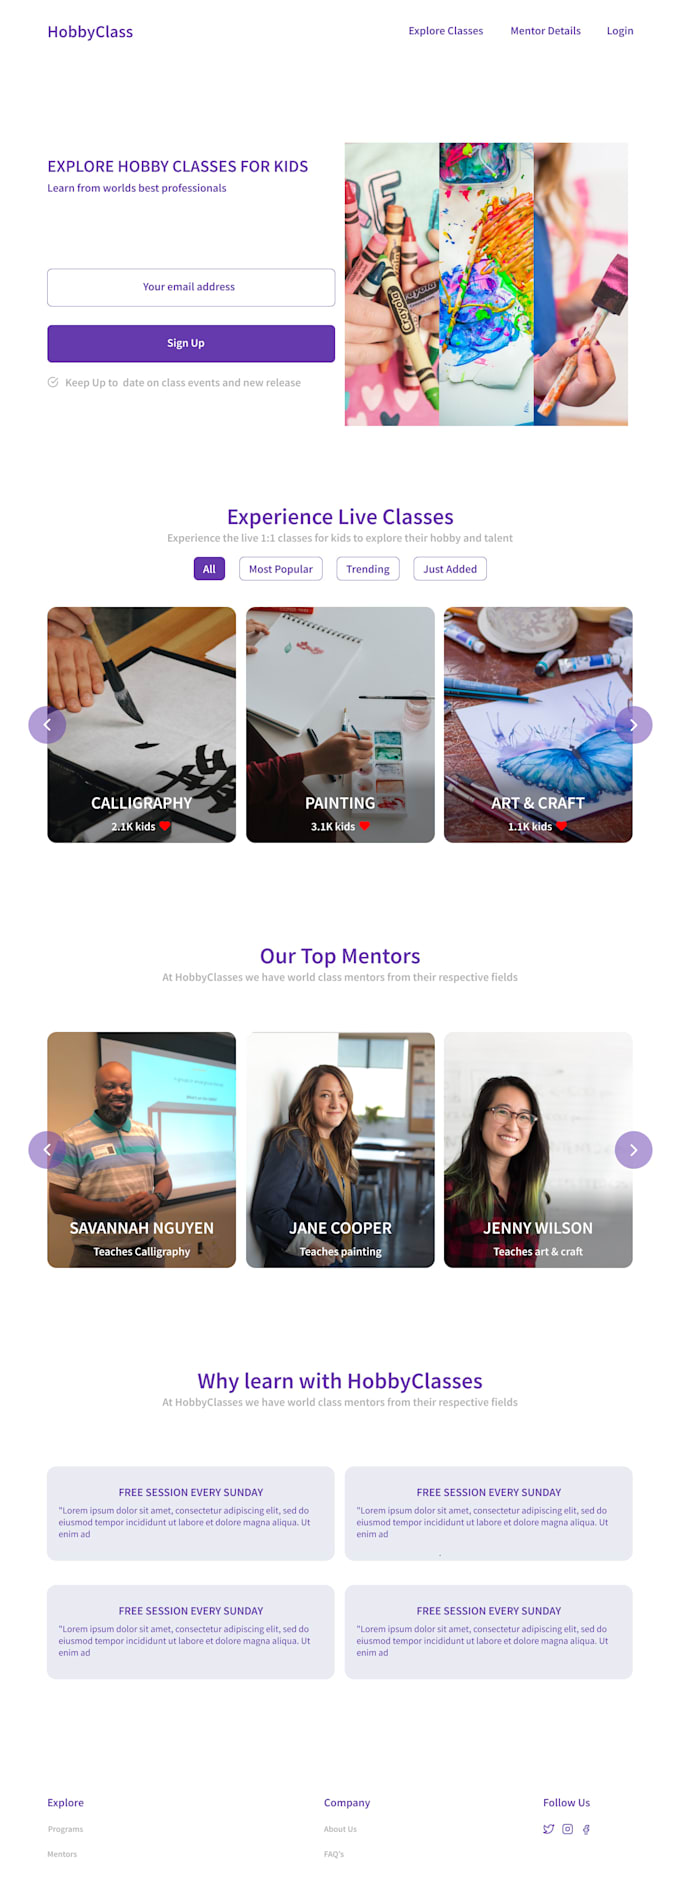Tap the heart on Art & Craft card
Image resolution: width=680 pixels, height=1898 pixels.
(561, 826)
